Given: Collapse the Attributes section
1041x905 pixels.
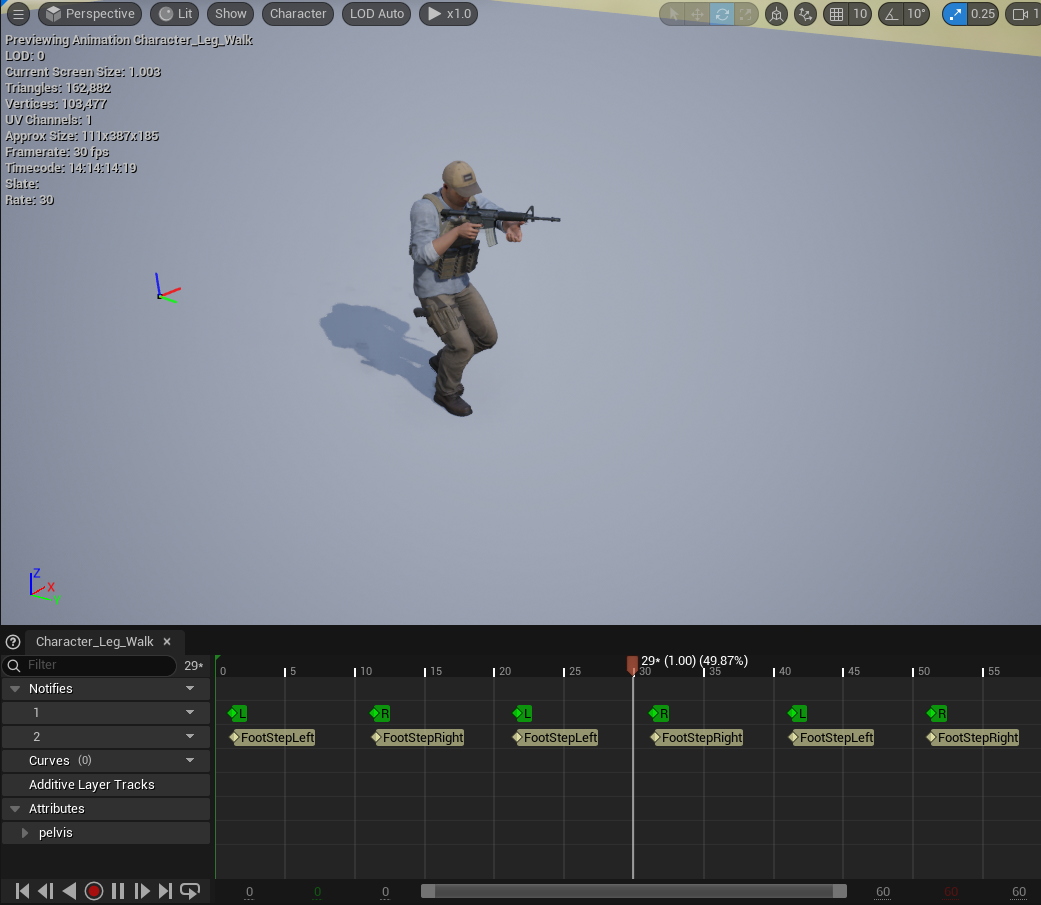Looking at the screenshot, I should click(x=15, y=809).
